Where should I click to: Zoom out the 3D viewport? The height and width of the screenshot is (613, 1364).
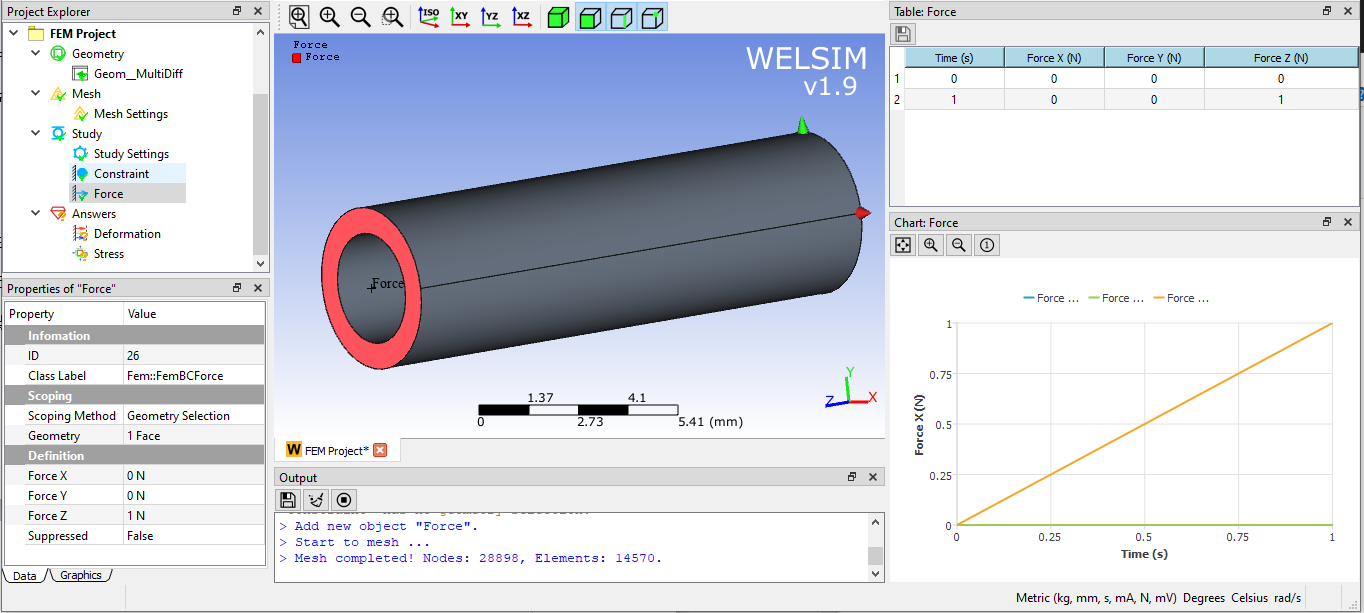361,17
